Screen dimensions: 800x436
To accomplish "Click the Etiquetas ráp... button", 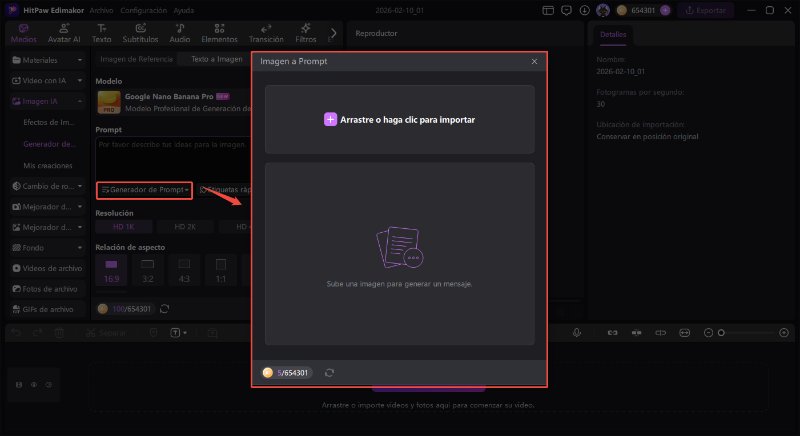I will [x=224, y=190].
